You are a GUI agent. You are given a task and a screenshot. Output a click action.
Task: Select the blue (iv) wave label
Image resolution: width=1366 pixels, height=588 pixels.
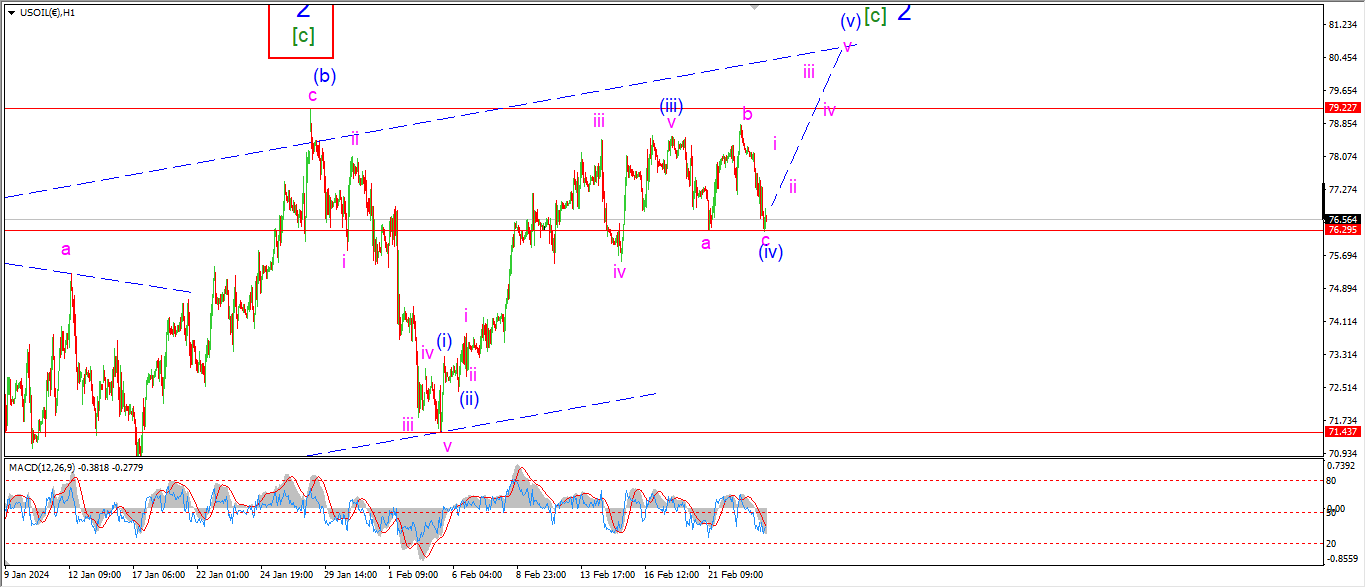(770, 253)
